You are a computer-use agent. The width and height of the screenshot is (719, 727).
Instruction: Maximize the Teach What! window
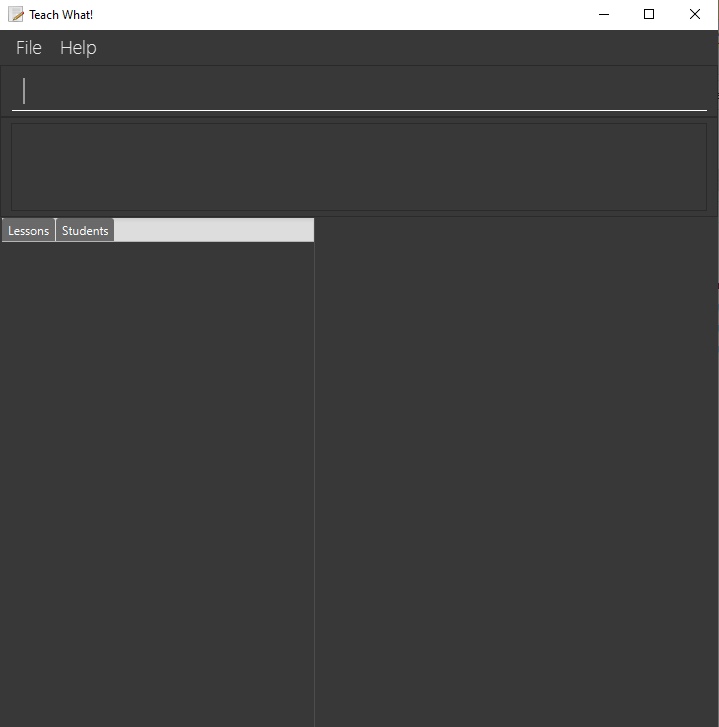tap(649, 14)
